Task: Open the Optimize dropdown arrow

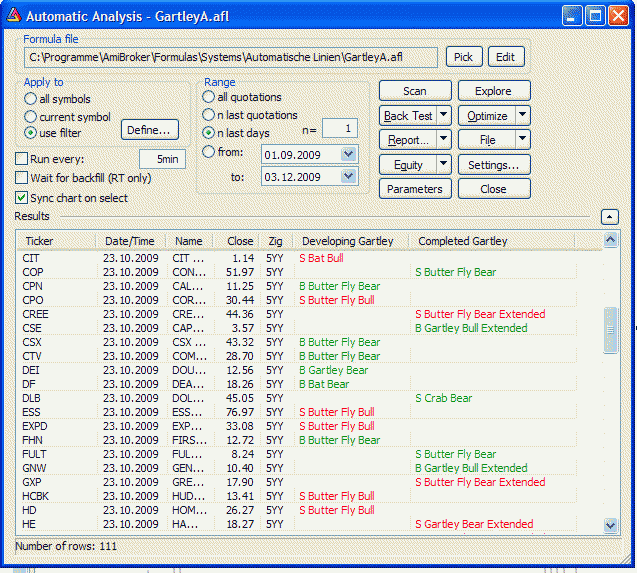Action: tap(522, 116)
